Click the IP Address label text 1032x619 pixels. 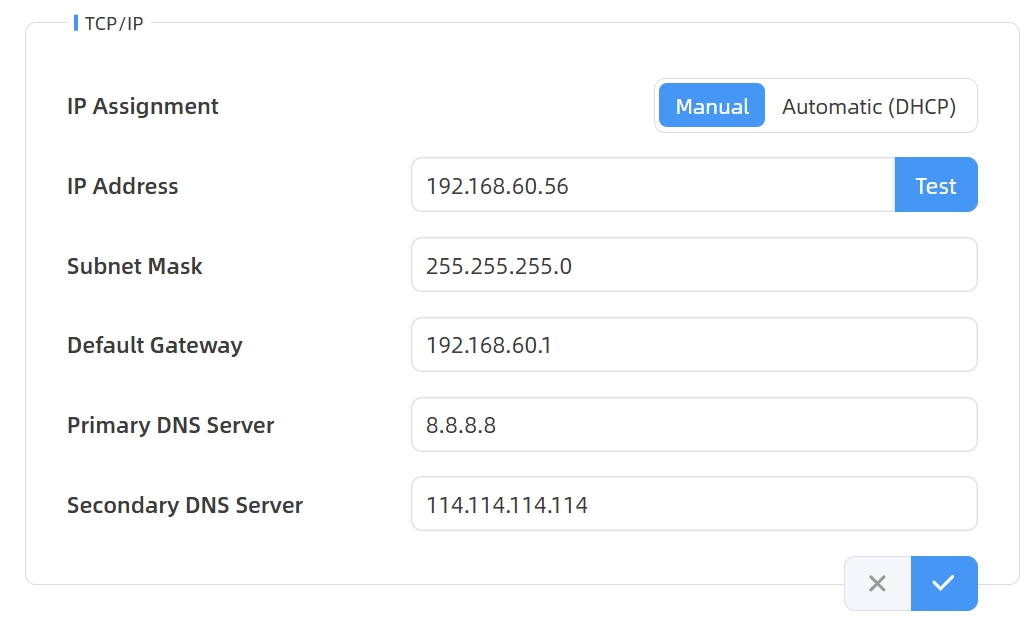(x=122, y=186)
